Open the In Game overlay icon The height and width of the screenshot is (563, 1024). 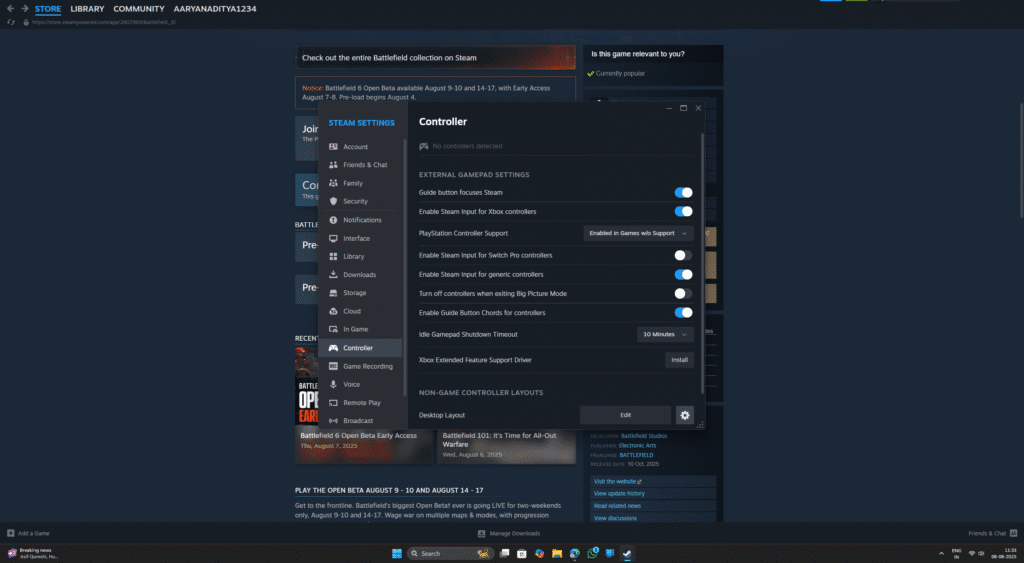coord(333,330)
